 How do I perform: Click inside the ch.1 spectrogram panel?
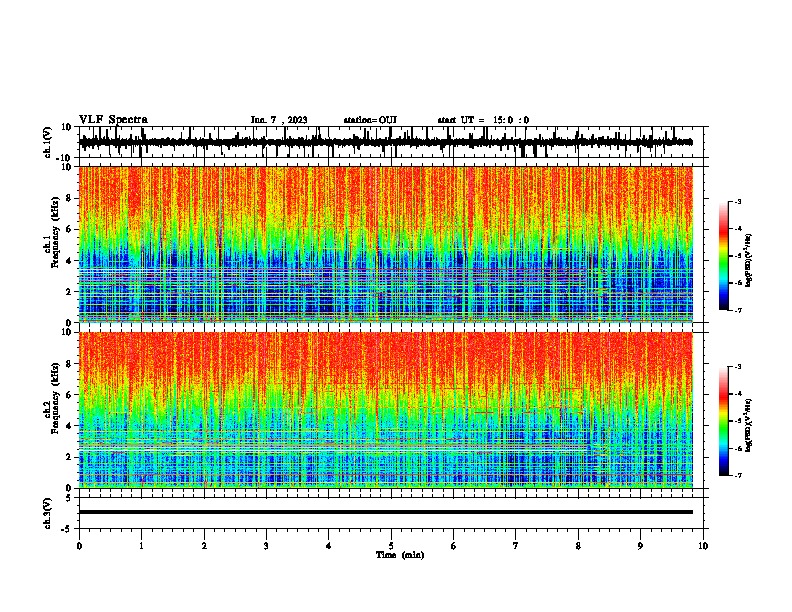(x=386, y=244)
